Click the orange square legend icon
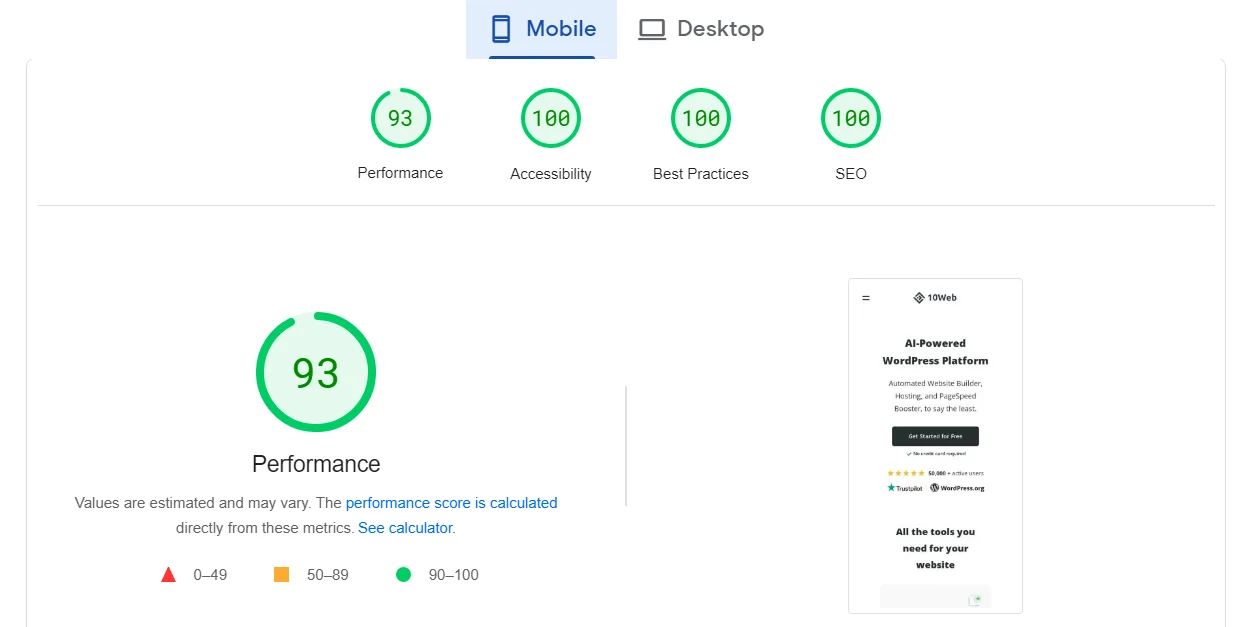Screen dimensions: 1250x627 pos(281,575)
